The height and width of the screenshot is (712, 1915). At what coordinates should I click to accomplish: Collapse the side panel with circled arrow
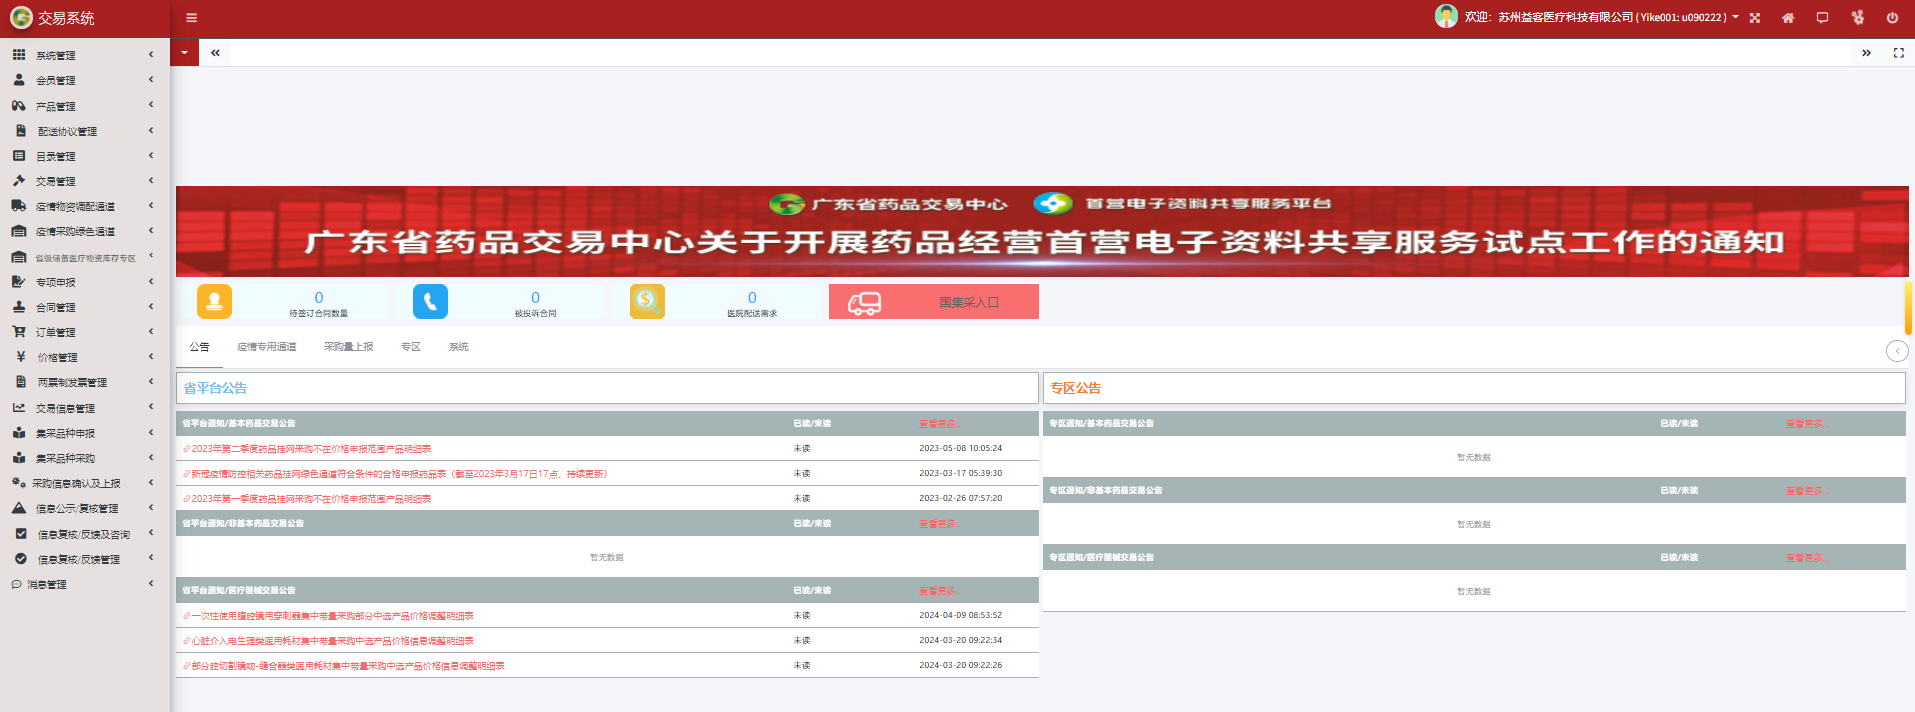point(1896,350)
